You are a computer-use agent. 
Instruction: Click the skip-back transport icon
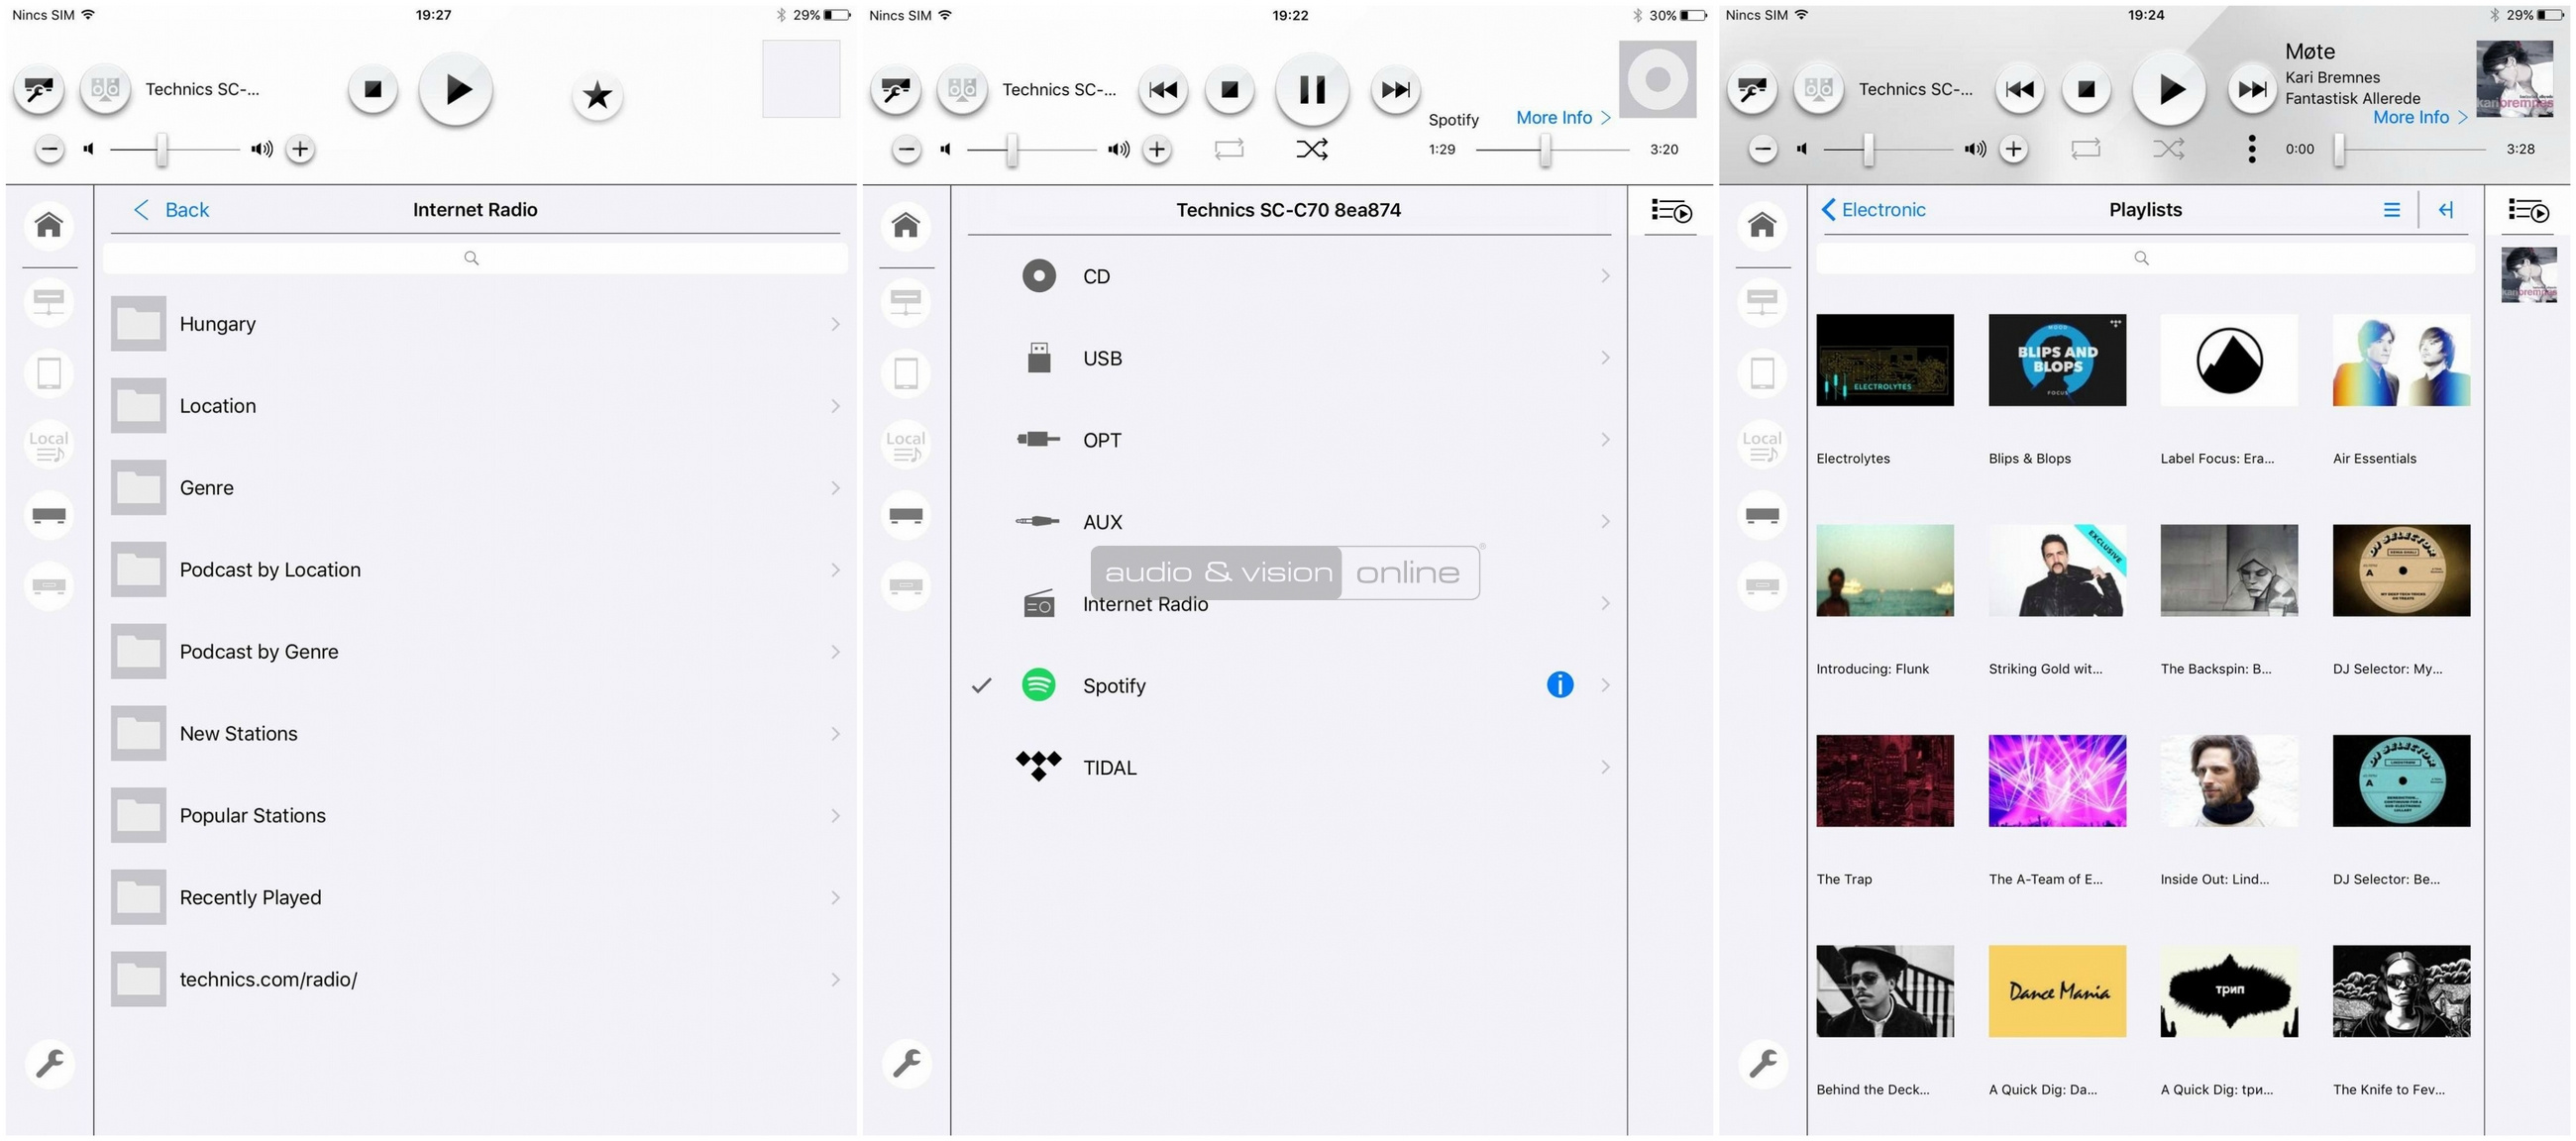1161,89
